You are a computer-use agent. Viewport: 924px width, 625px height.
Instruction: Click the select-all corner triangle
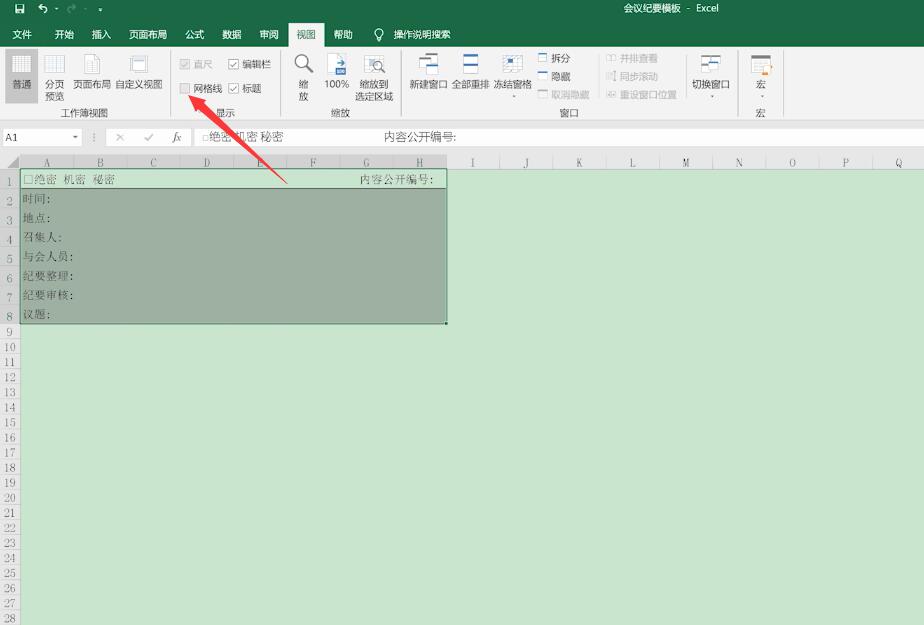[x=12, y=162]
